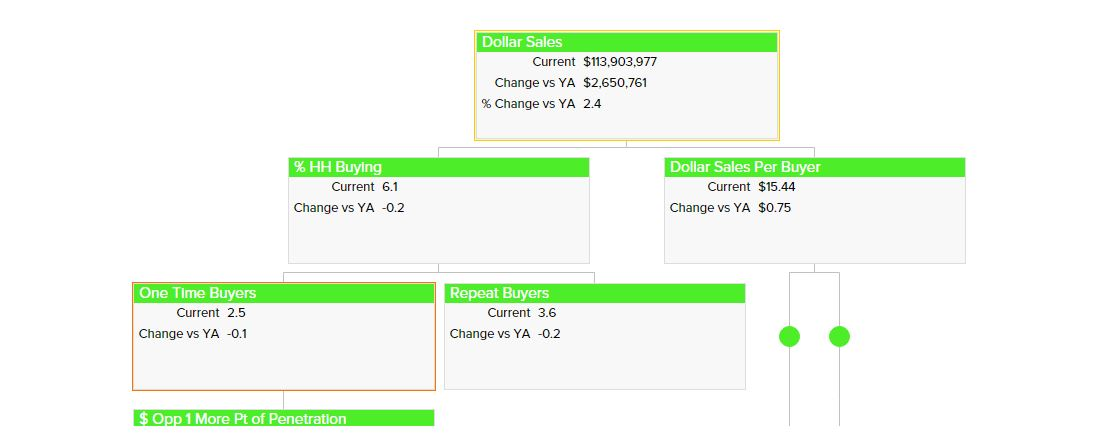Select the Dollar Sales Per Buyer header

[x=814, y=167]
